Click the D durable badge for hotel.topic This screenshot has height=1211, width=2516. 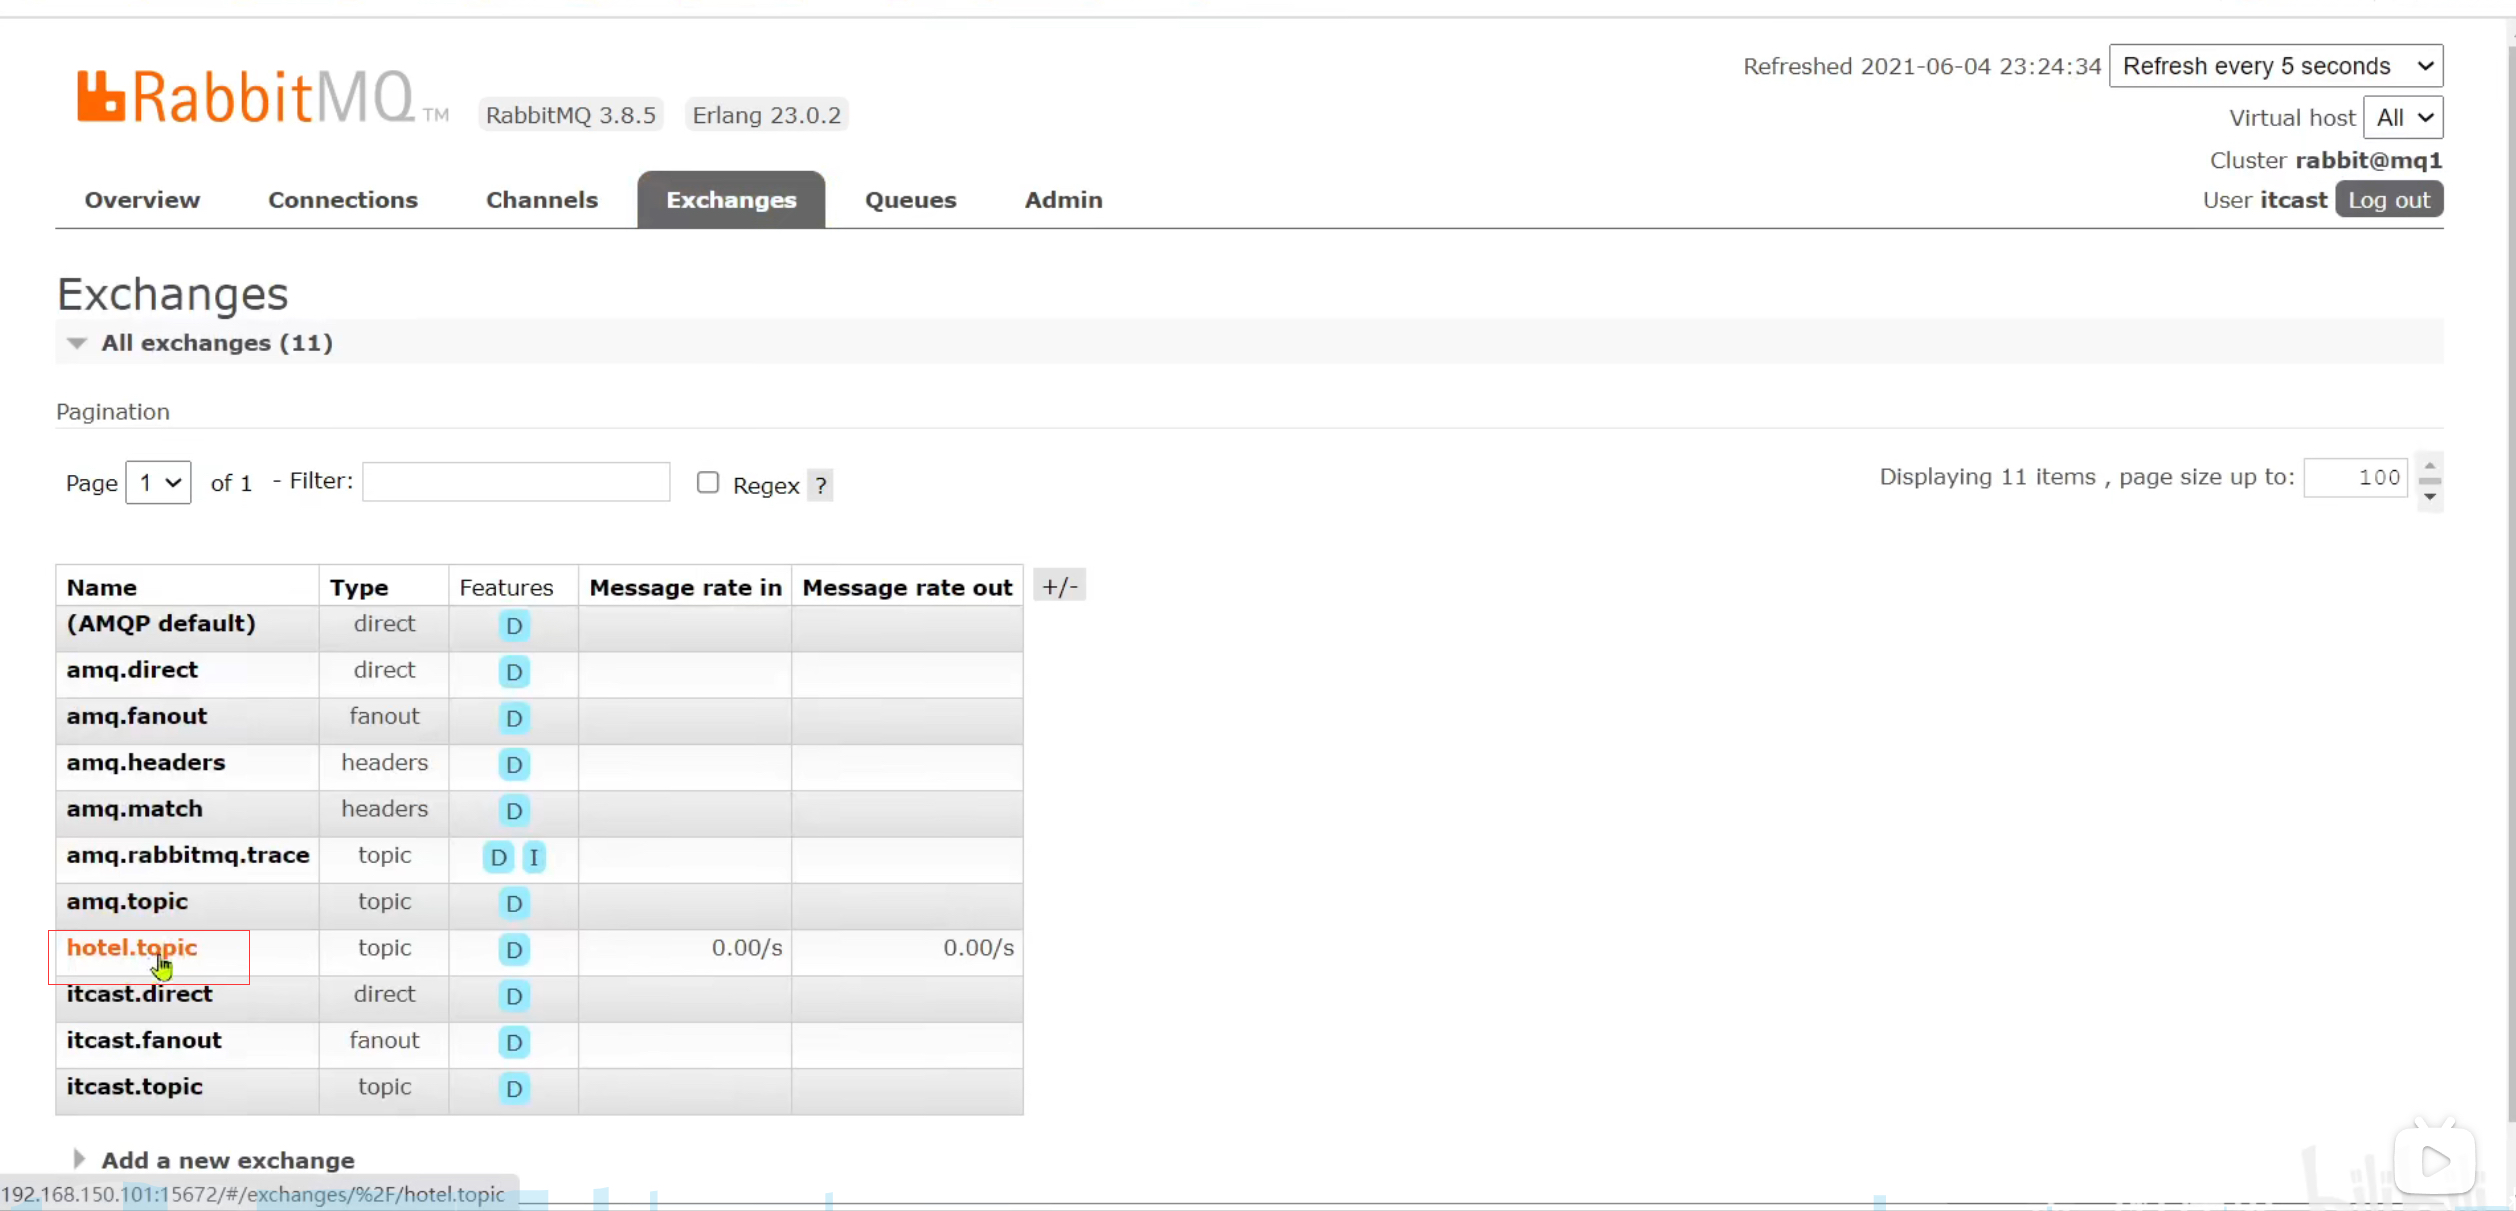pos(513,949)
